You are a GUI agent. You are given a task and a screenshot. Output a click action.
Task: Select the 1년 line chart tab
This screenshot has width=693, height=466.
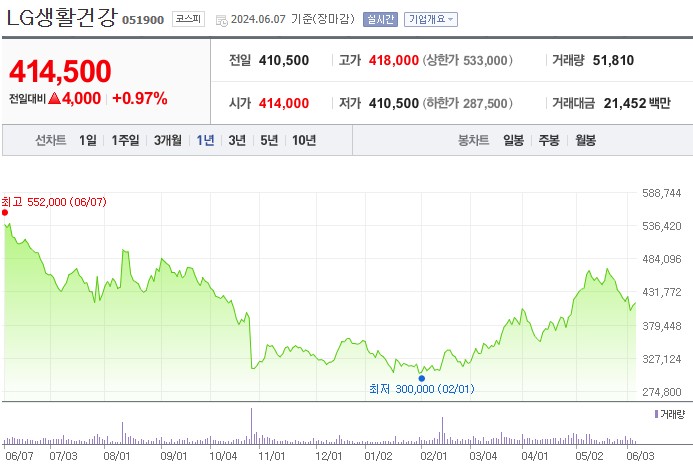click(x=206, y=141)
